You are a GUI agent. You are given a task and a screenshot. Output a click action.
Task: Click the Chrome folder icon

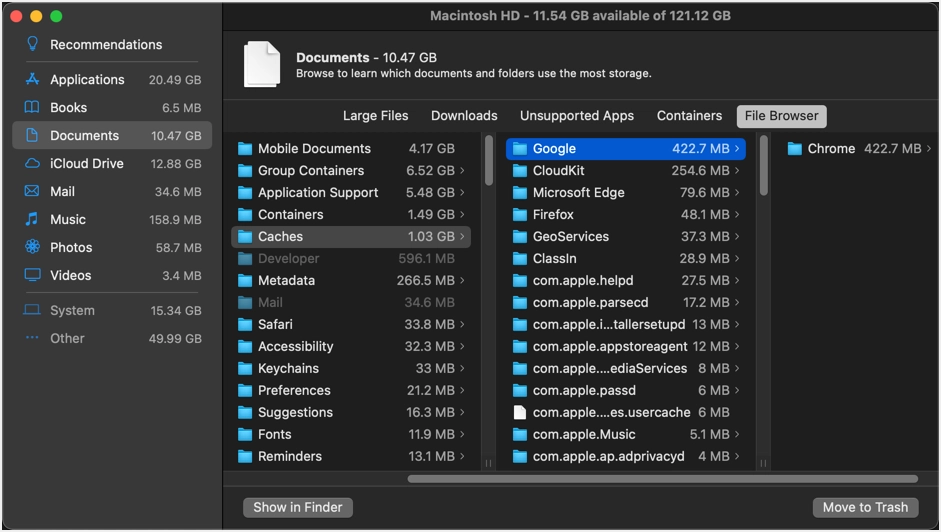[x=795, y=148]
